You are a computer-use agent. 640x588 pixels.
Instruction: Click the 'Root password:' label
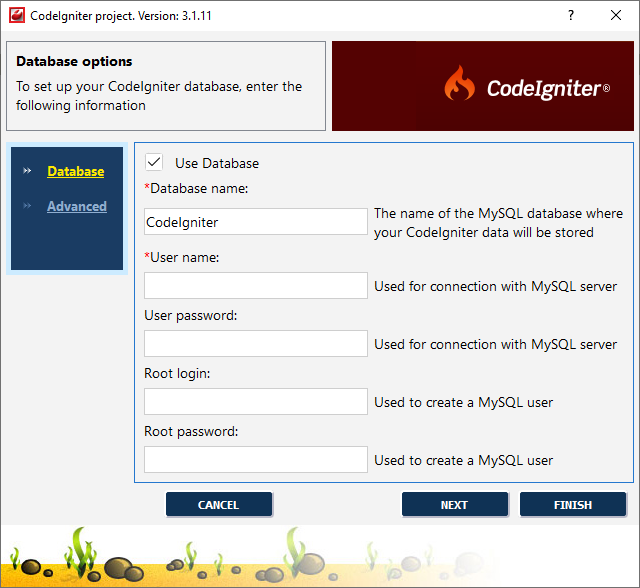point(191,432)
